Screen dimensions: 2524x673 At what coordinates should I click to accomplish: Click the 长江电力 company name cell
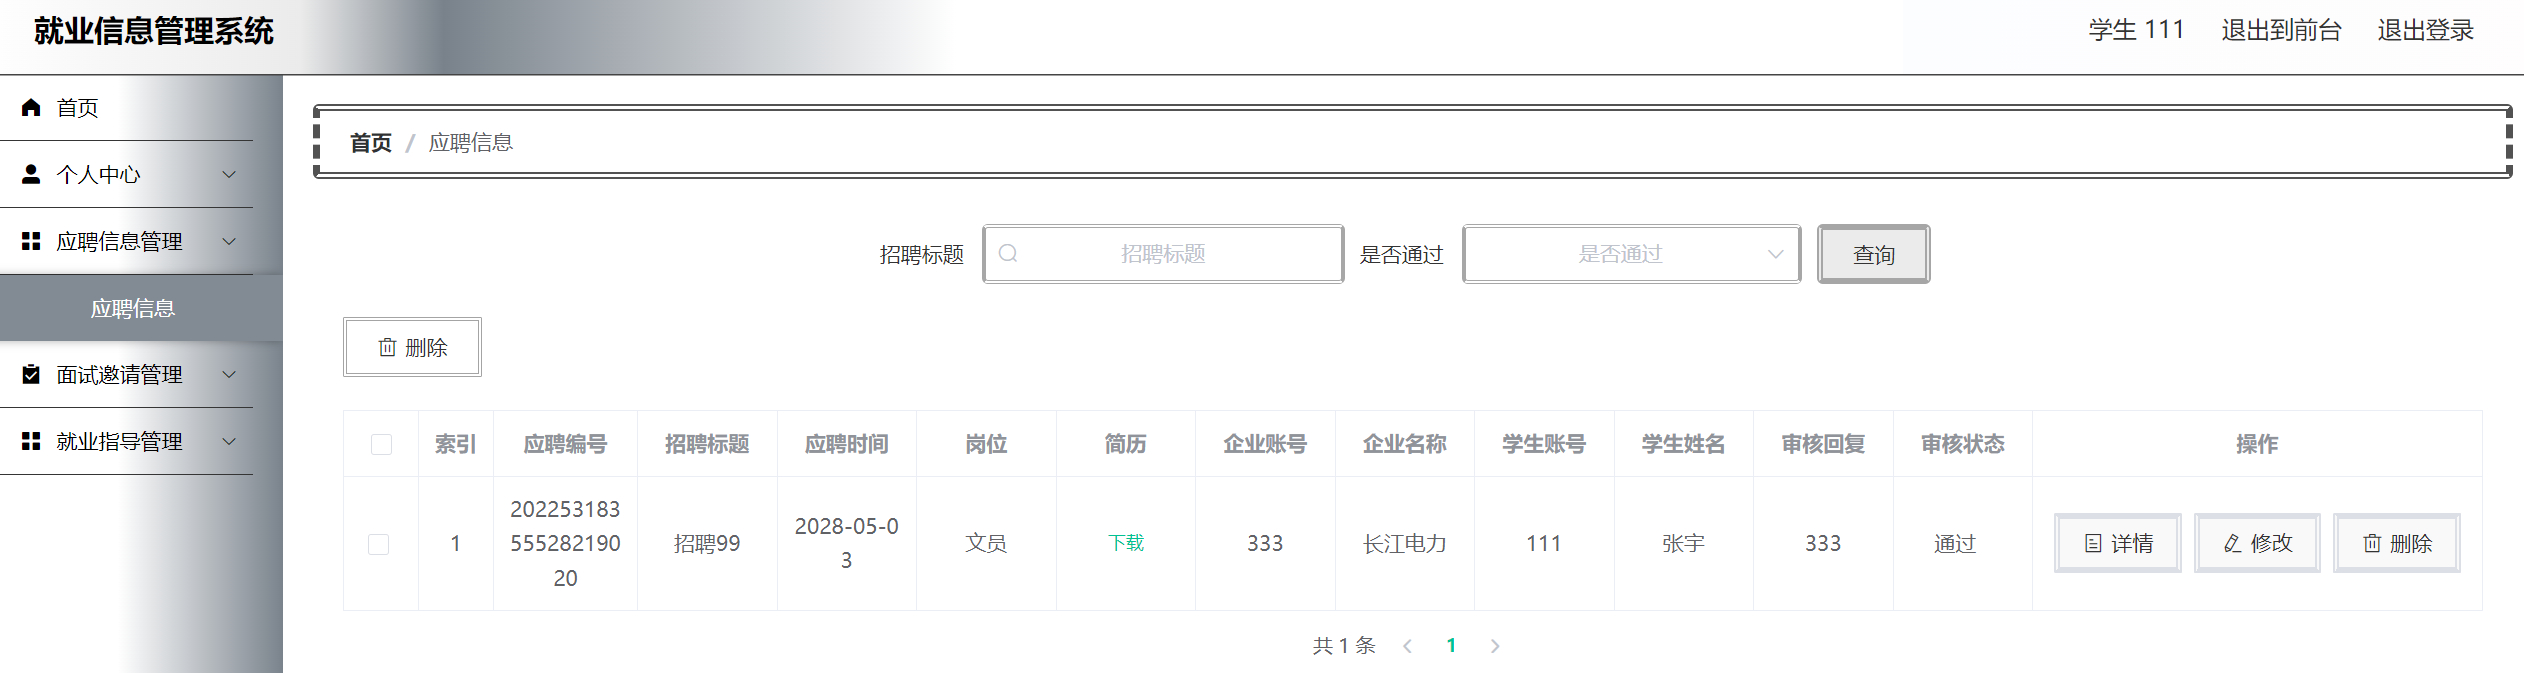pyautogui.click(x=1404, y=543)
